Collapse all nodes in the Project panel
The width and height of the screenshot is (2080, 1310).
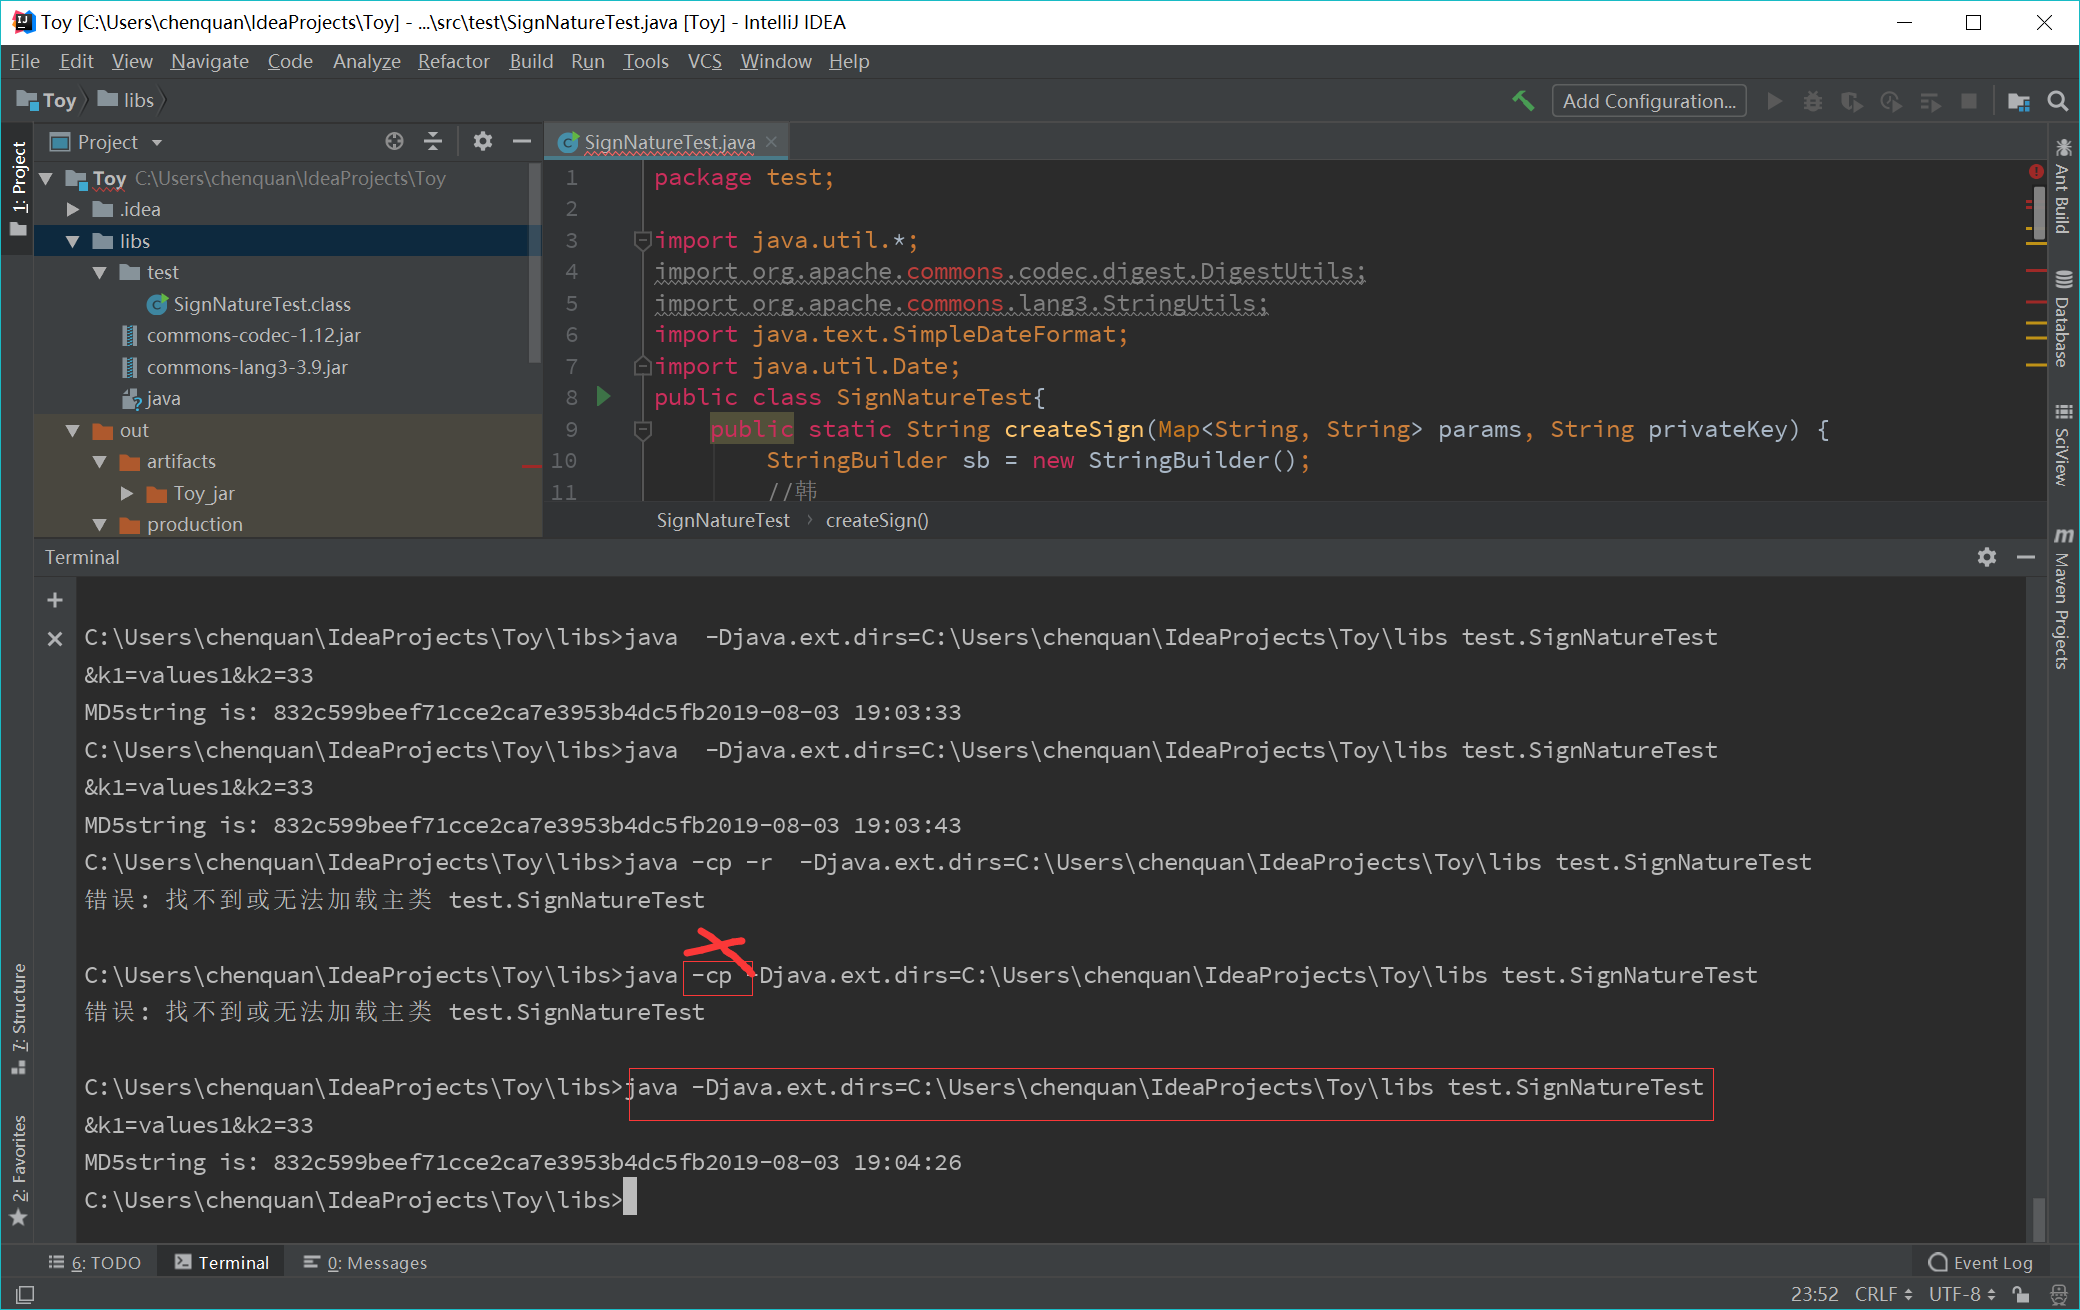click(433, 141)
